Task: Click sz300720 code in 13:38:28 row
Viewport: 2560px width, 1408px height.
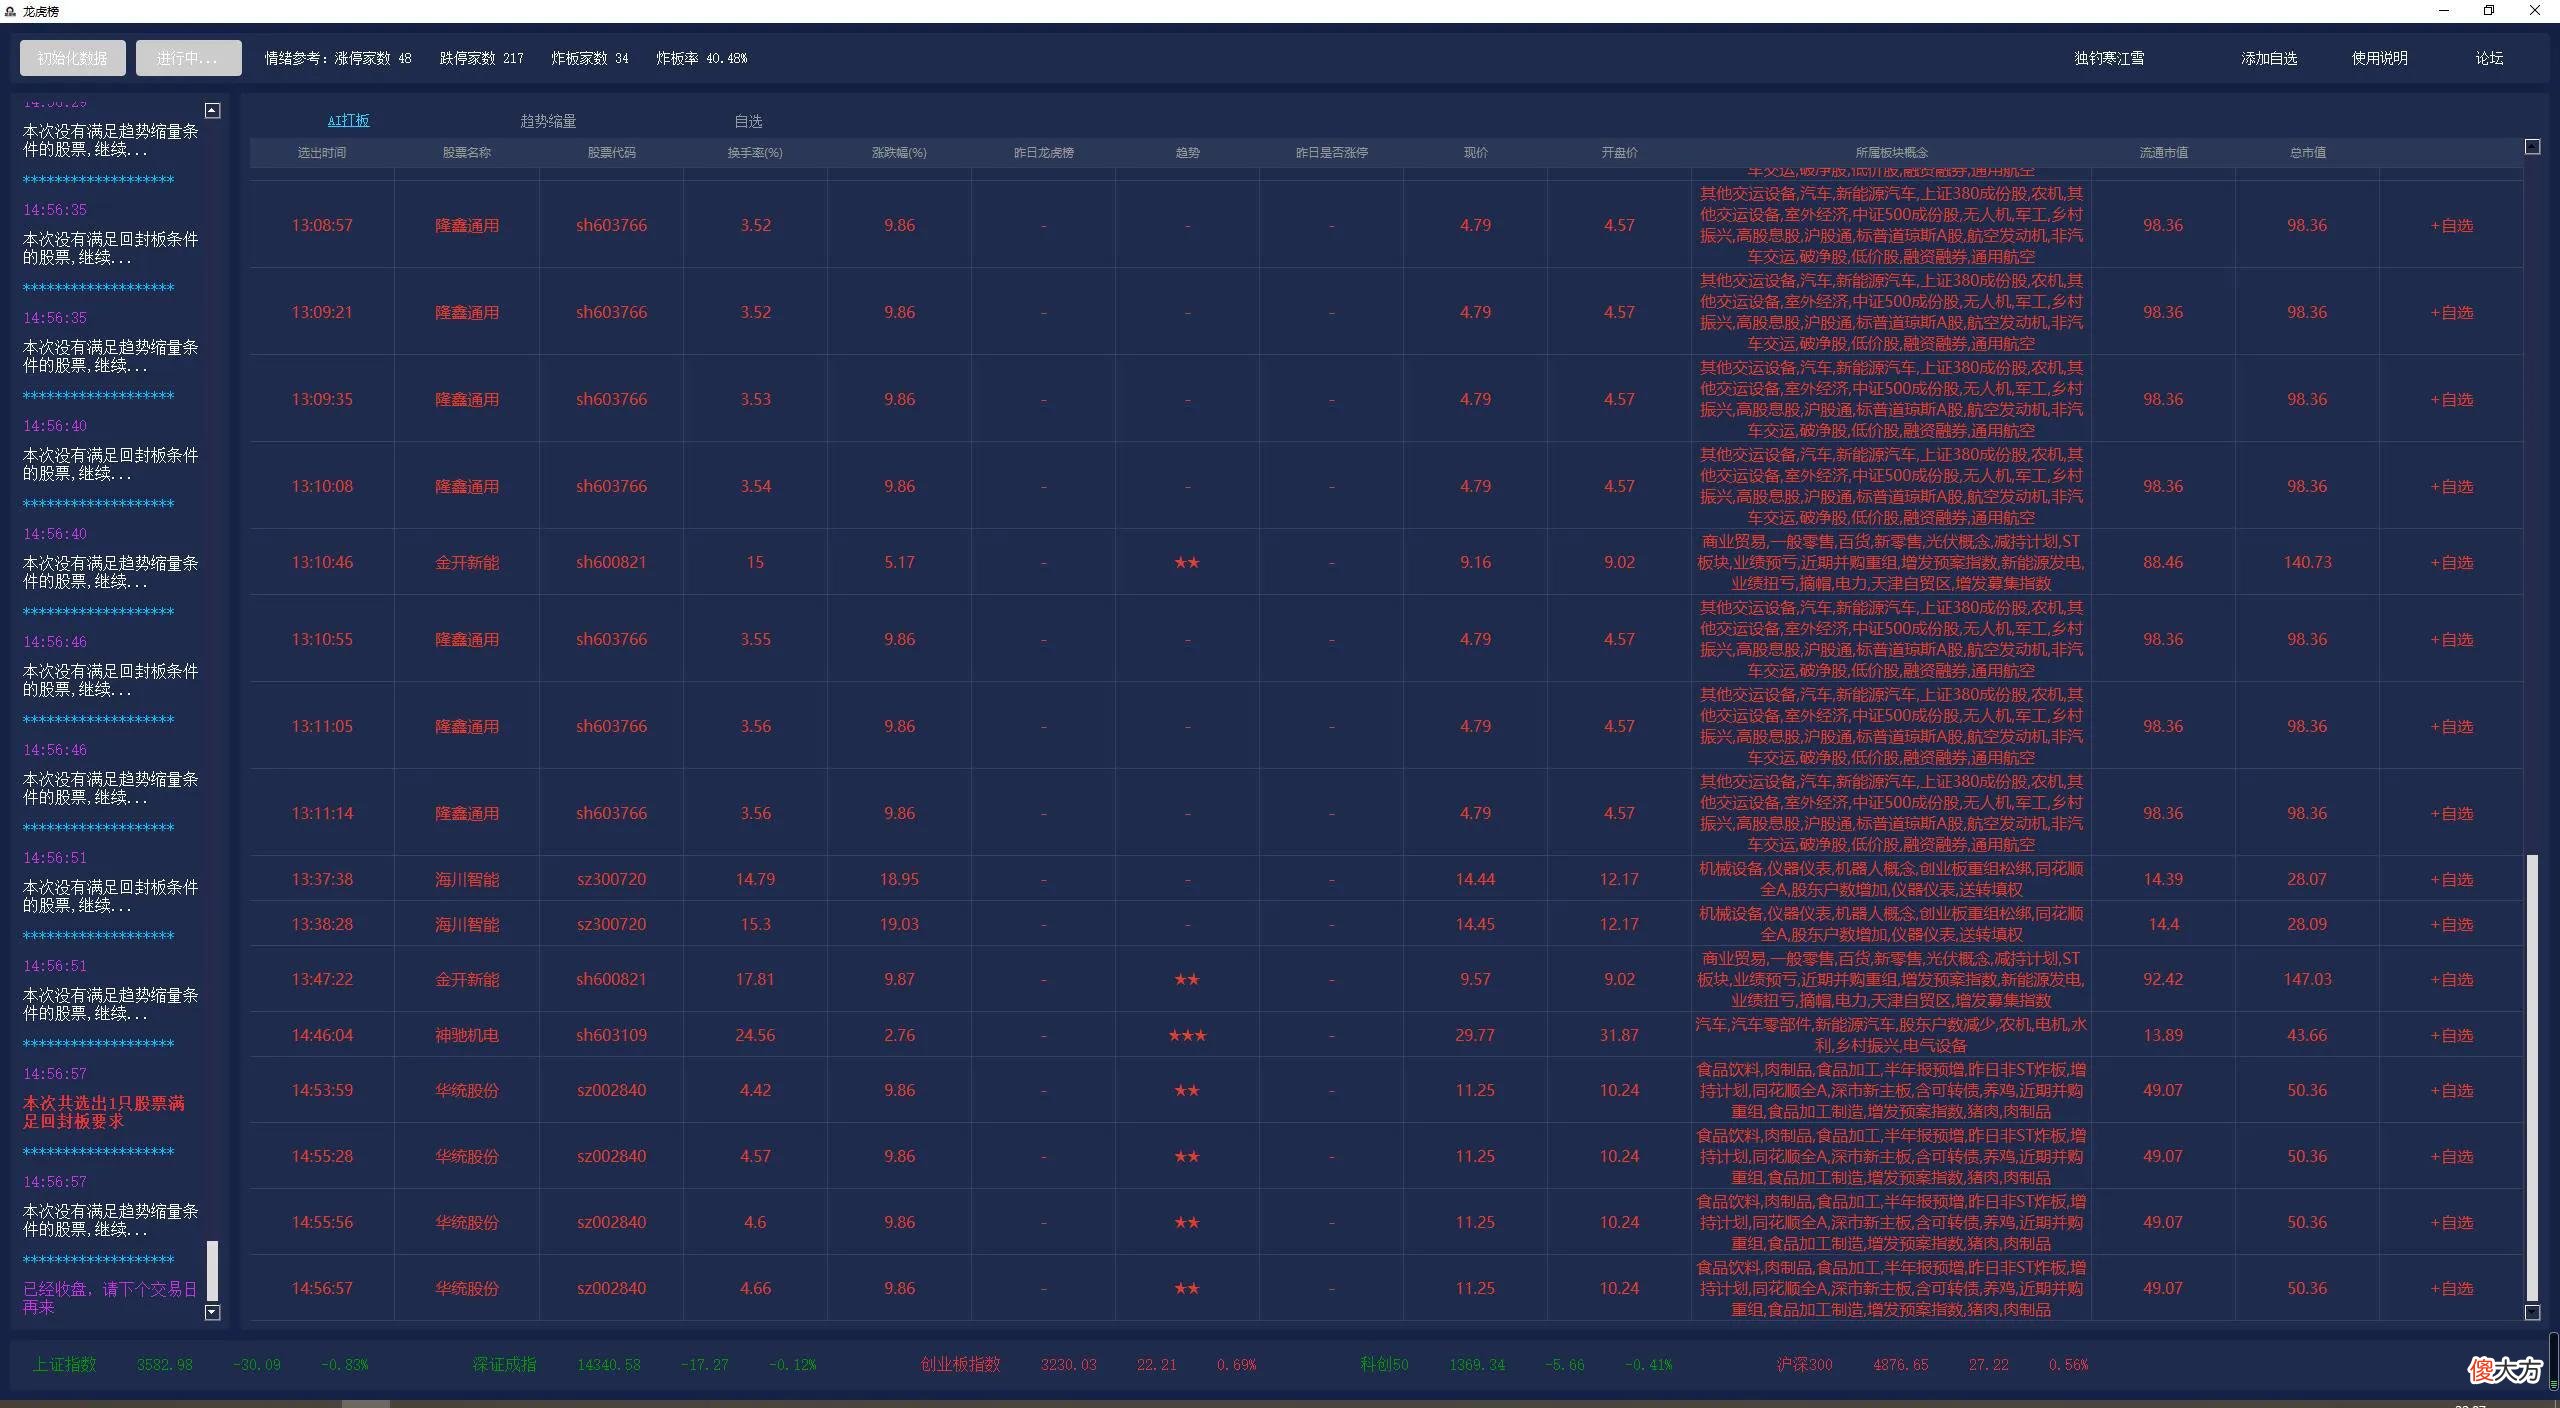Action: click(x=611, y=924)
